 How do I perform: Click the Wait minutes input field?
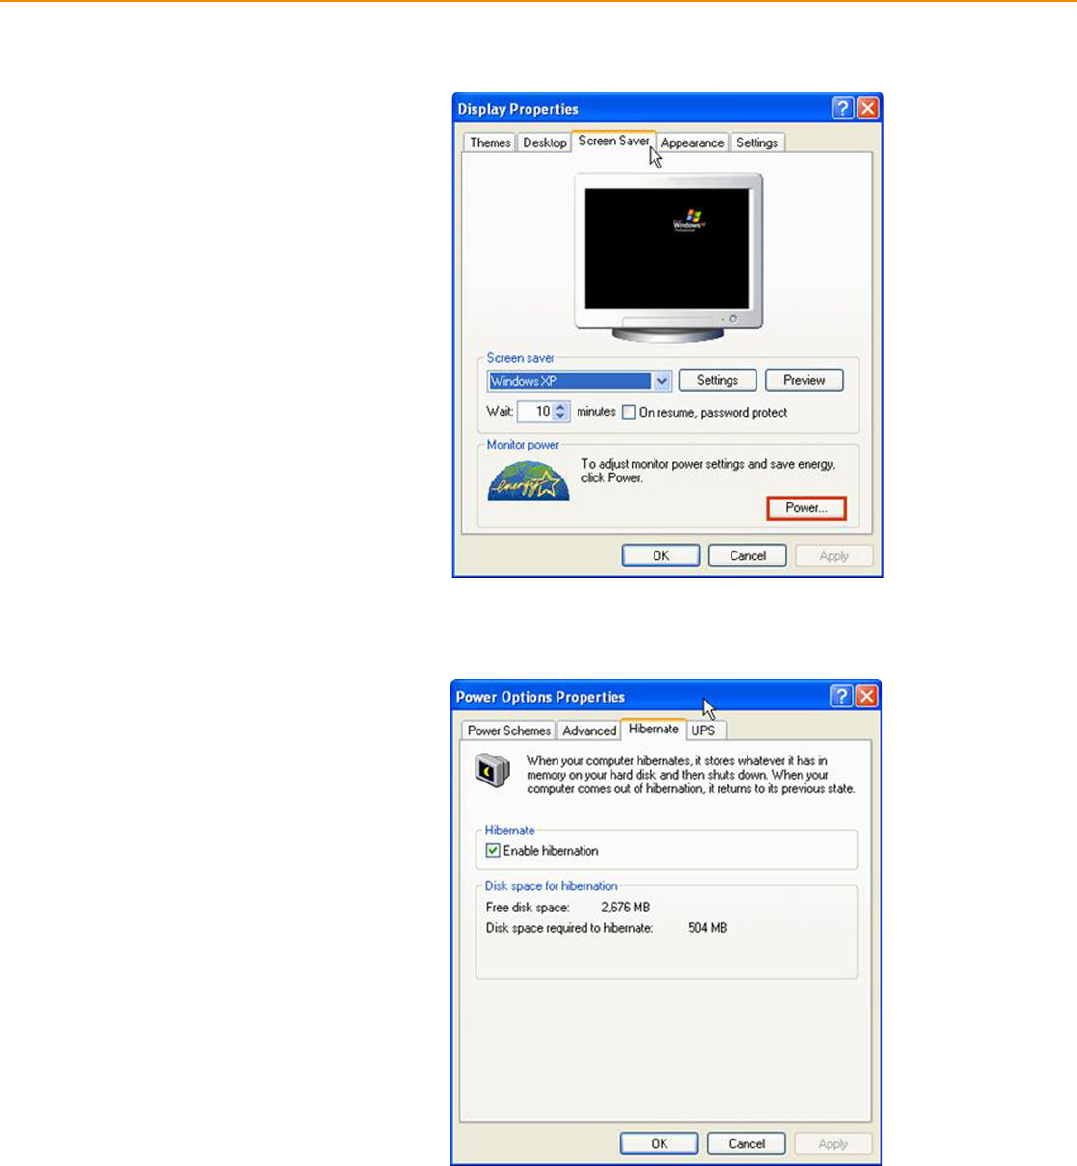coord(536,411)
